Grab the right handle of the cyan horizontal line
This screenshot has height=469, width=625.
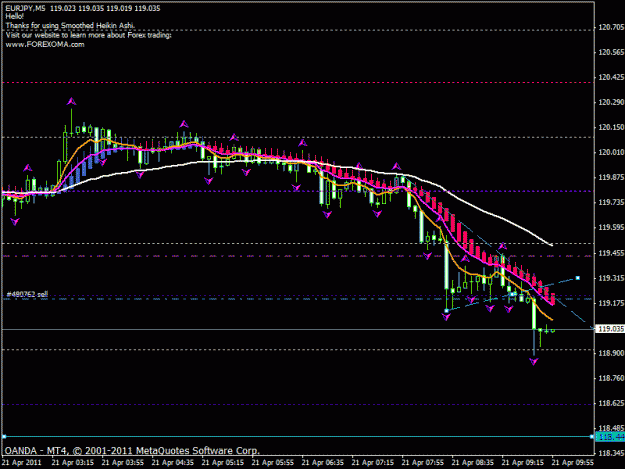[x=592, y=437]
